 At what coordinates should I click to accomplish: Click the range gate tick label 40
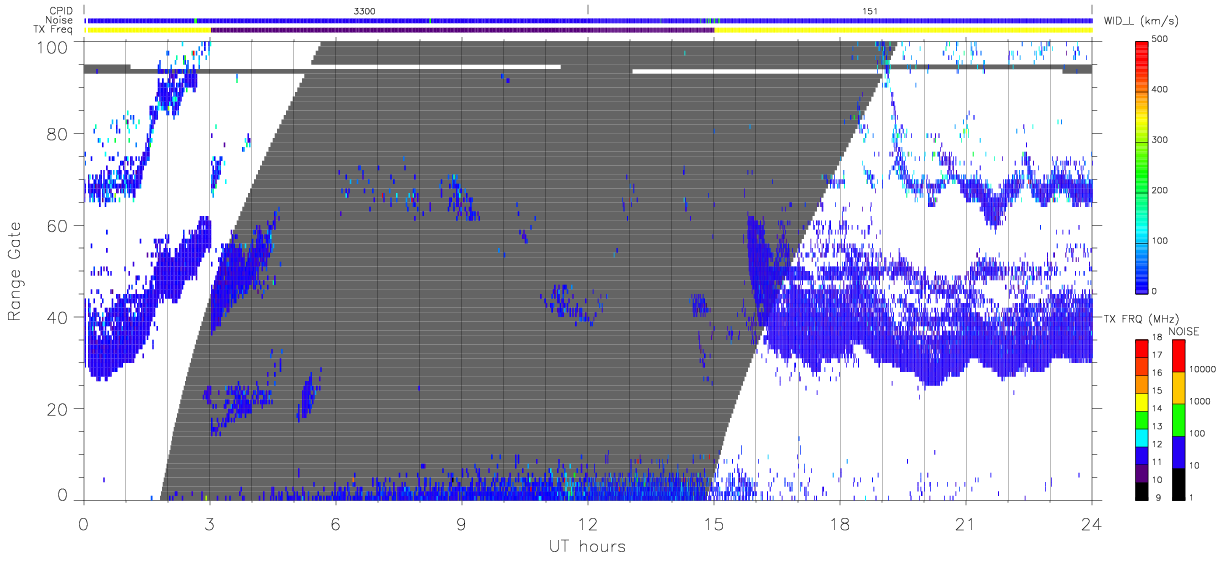[x=59, y=317]
